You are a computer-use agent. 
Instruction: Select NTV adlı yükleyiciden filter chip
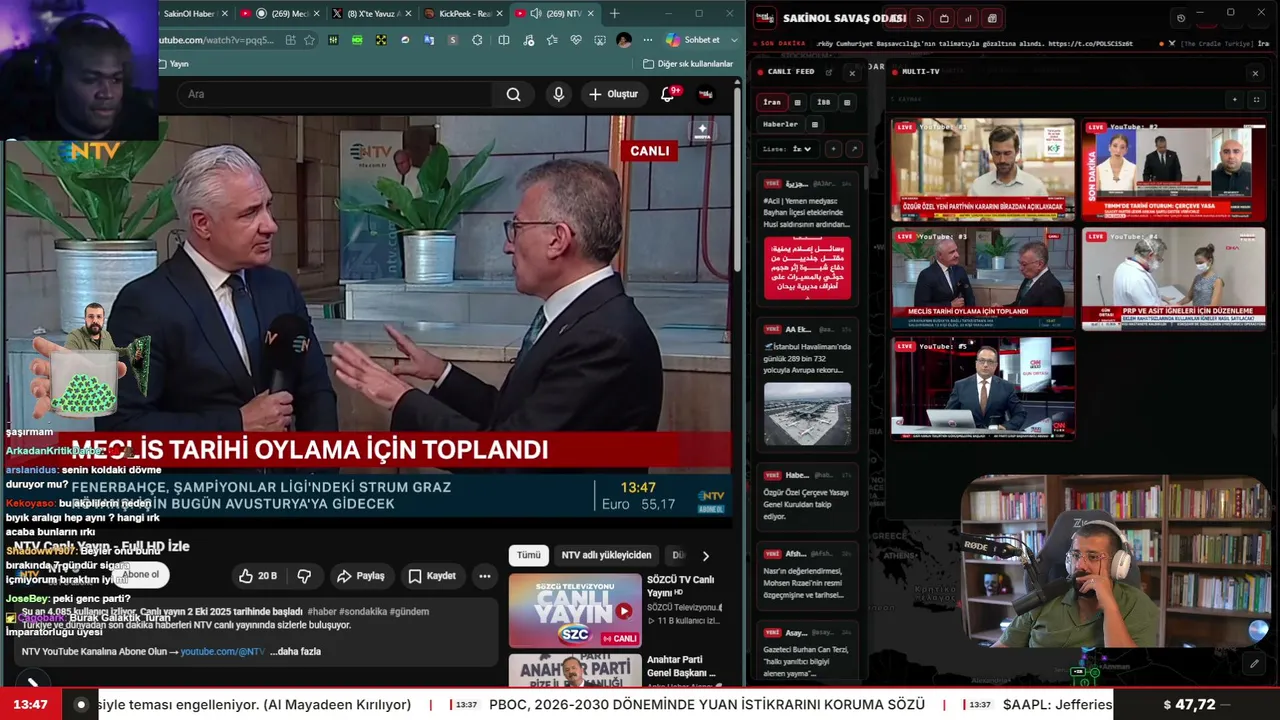pos(606,556)
